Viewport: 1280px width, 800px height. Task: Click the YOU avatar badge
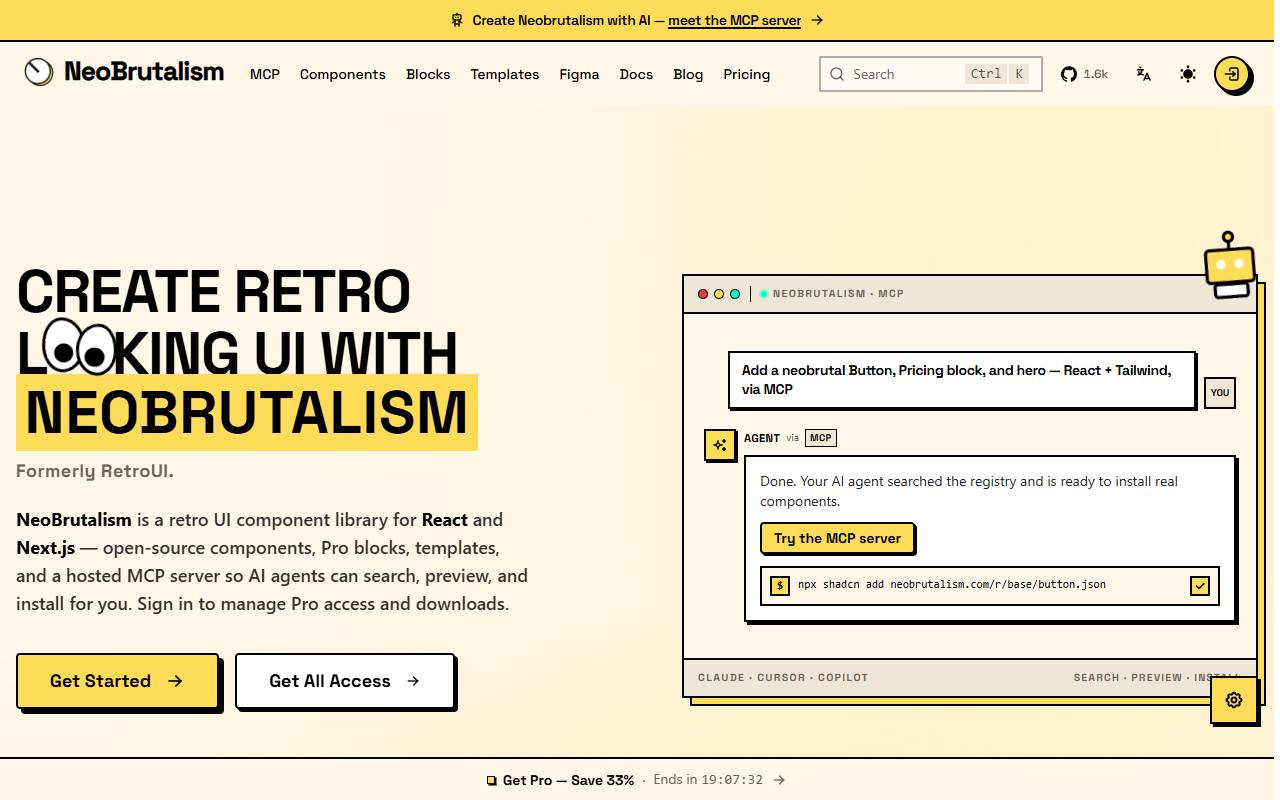pyautogui.click(x=1220, y=393)
